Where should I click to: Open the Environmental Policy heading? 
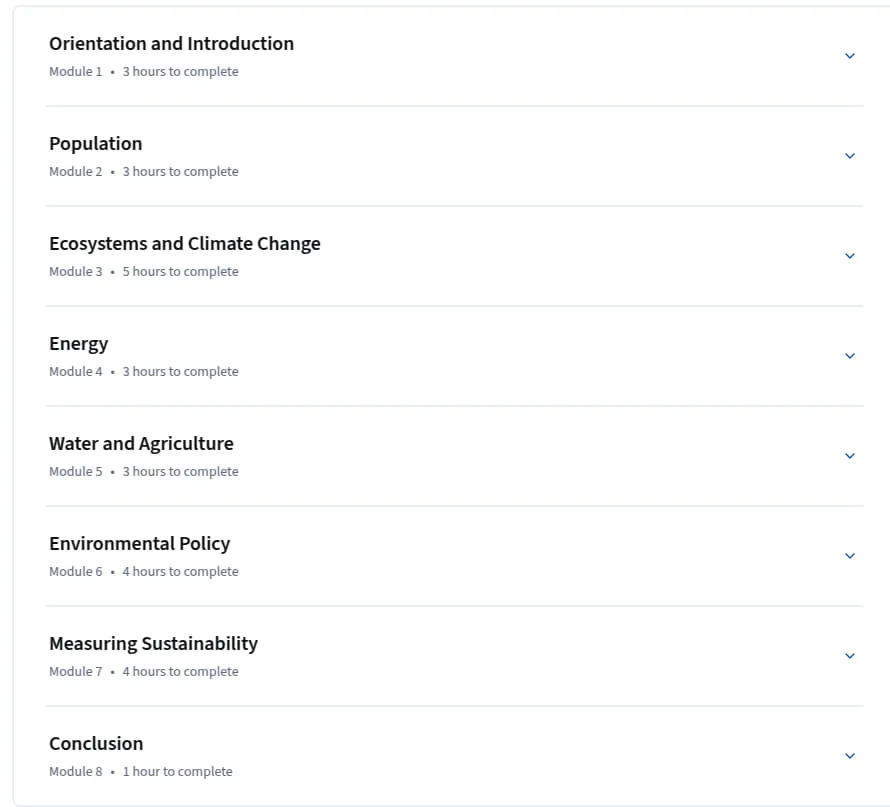click(140, 544)
